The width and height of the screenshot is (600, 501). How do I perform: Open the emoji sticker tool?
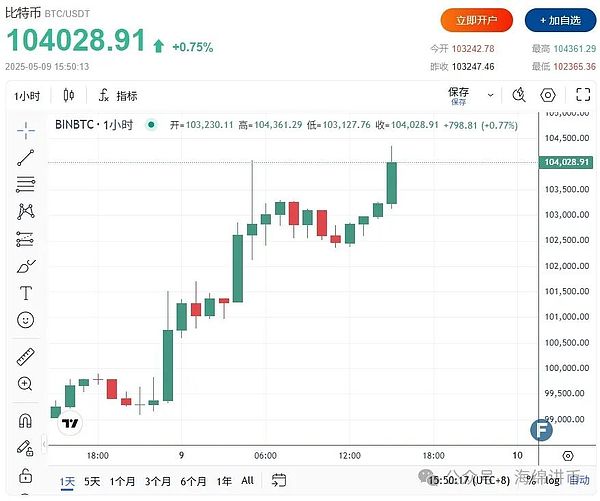point(26,320)
